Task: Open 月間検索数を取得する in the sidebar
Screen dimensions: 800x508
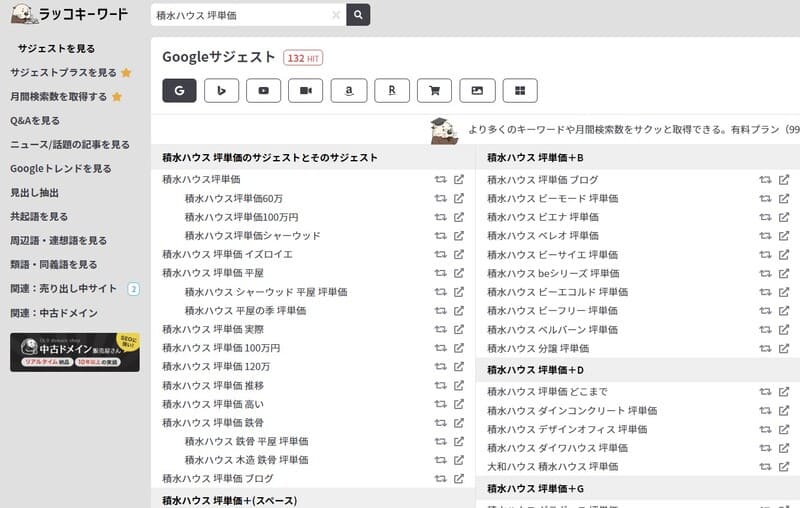Action: tap(59, 96)
